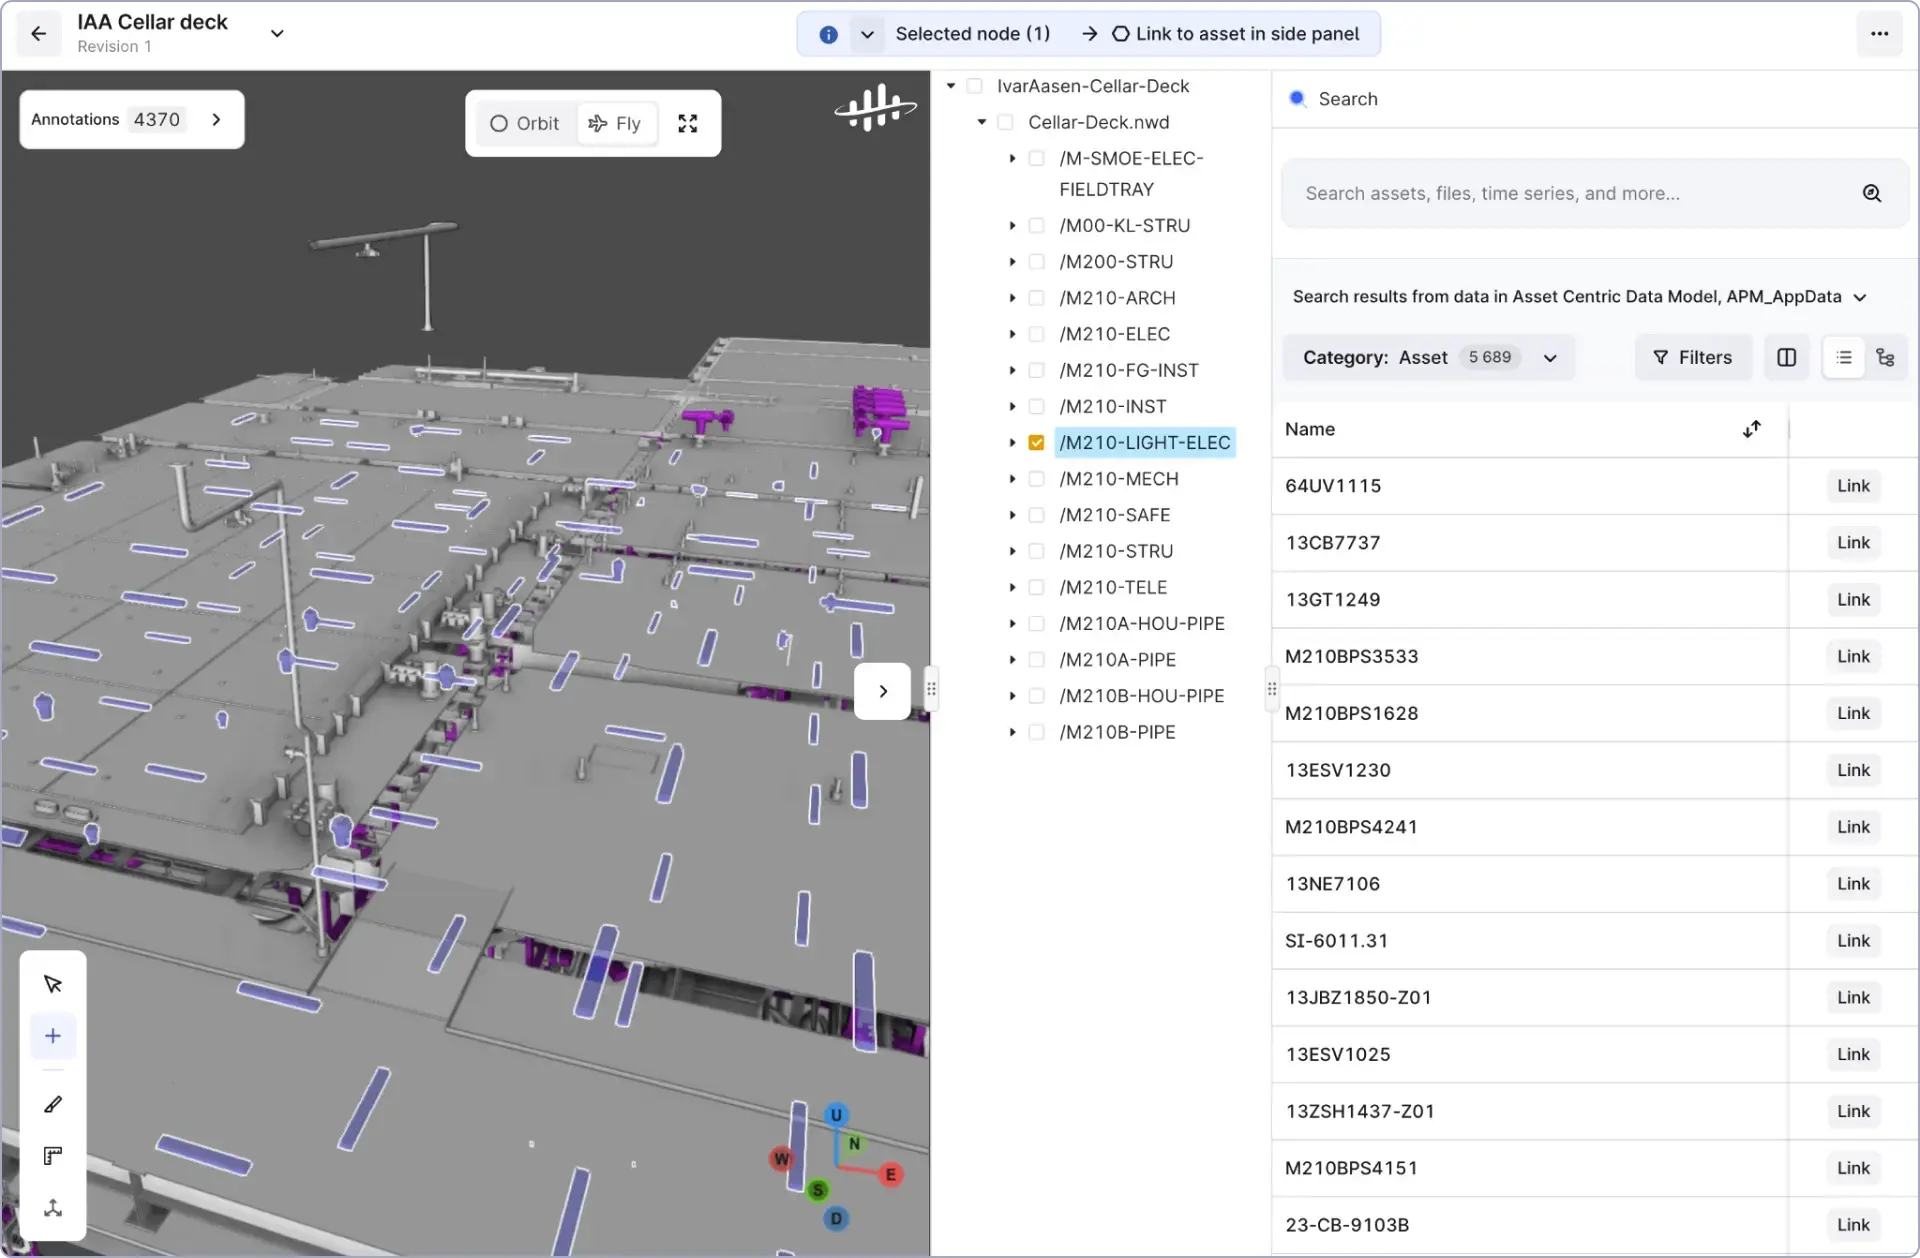Expand the chevron next to Selected node

[867, 34]
